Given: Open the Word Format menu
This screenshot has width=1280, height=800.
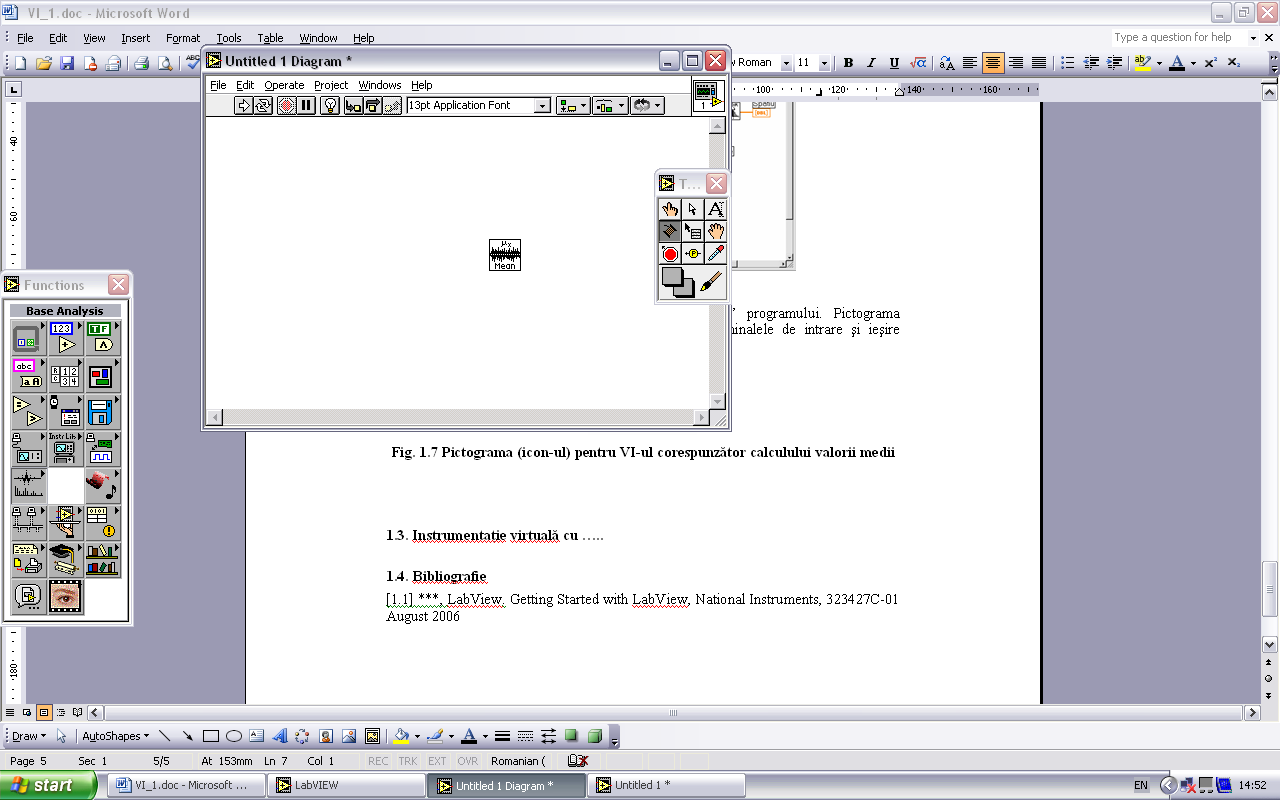Looking at the screenshot, I should (183, 38).
